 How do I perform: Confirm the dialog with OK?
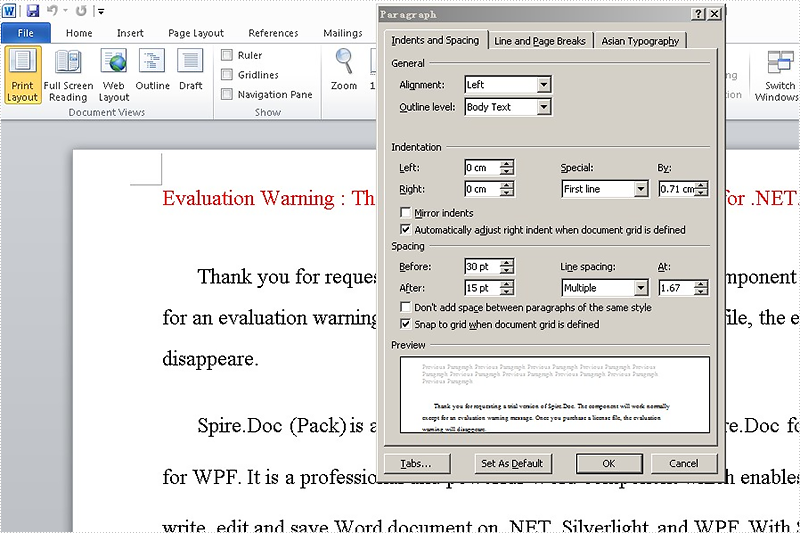point(609,463)
